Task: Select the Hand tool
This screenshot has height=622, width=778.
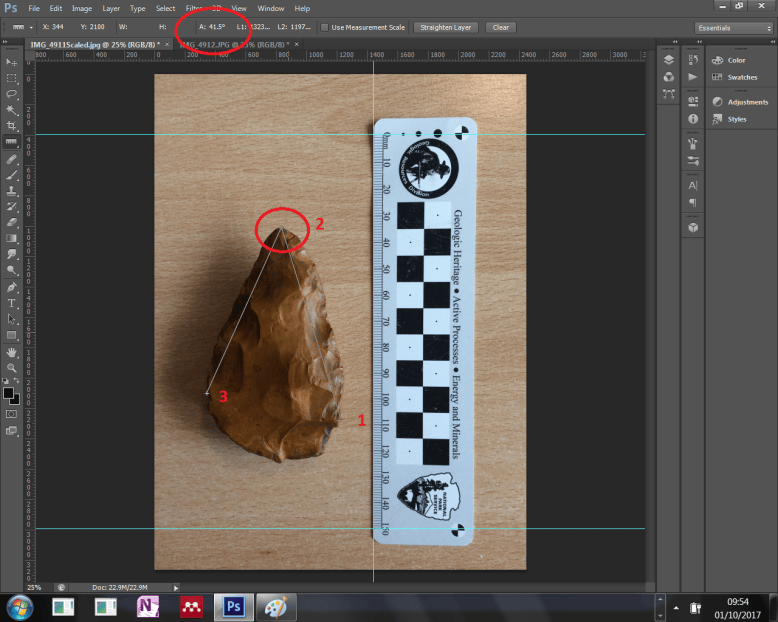Action: click(x=11, y=352)
